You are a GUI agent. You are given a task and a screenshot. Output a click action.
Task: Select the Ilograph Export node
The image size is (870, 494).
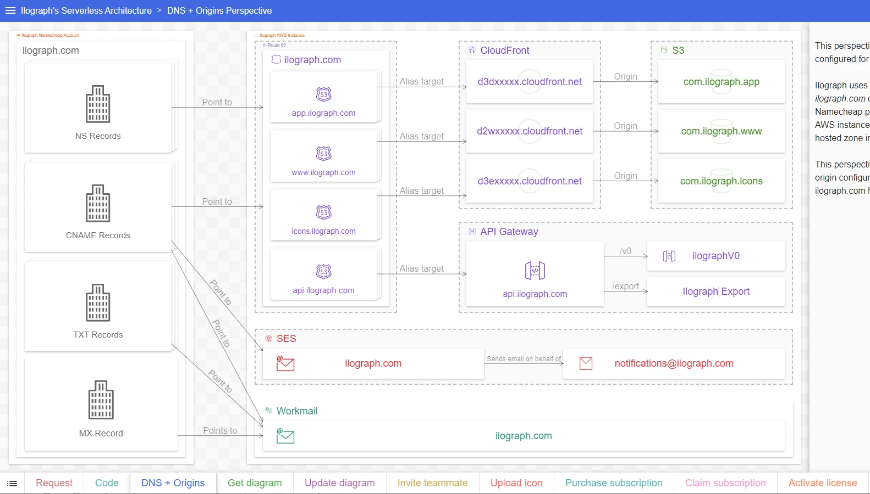(x=716, y=291)
